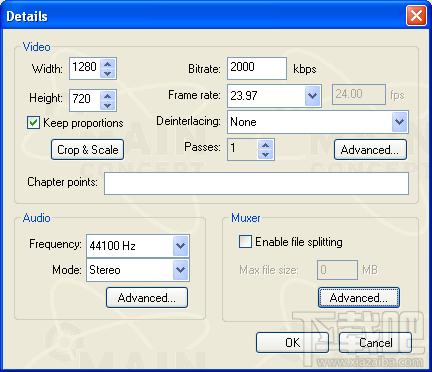Expand the Deinterlacing dropdown

tap(399, 122)
